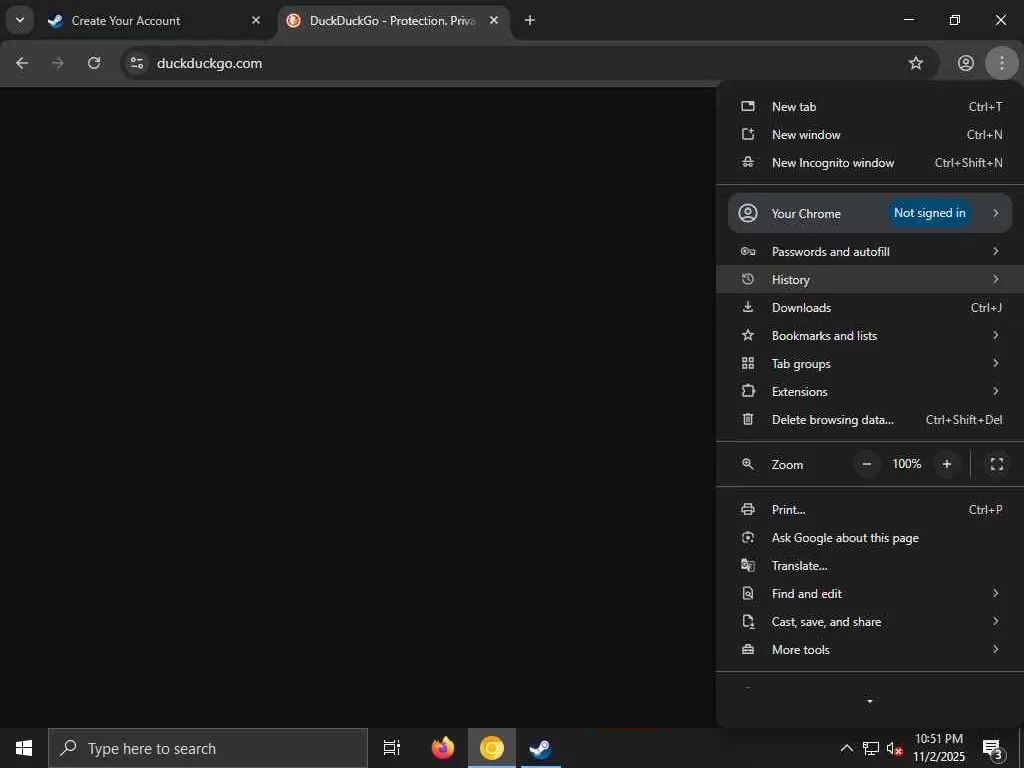Open the notification center icon
The height and width of the screenshot is (768, 1024).
(993, 748)
